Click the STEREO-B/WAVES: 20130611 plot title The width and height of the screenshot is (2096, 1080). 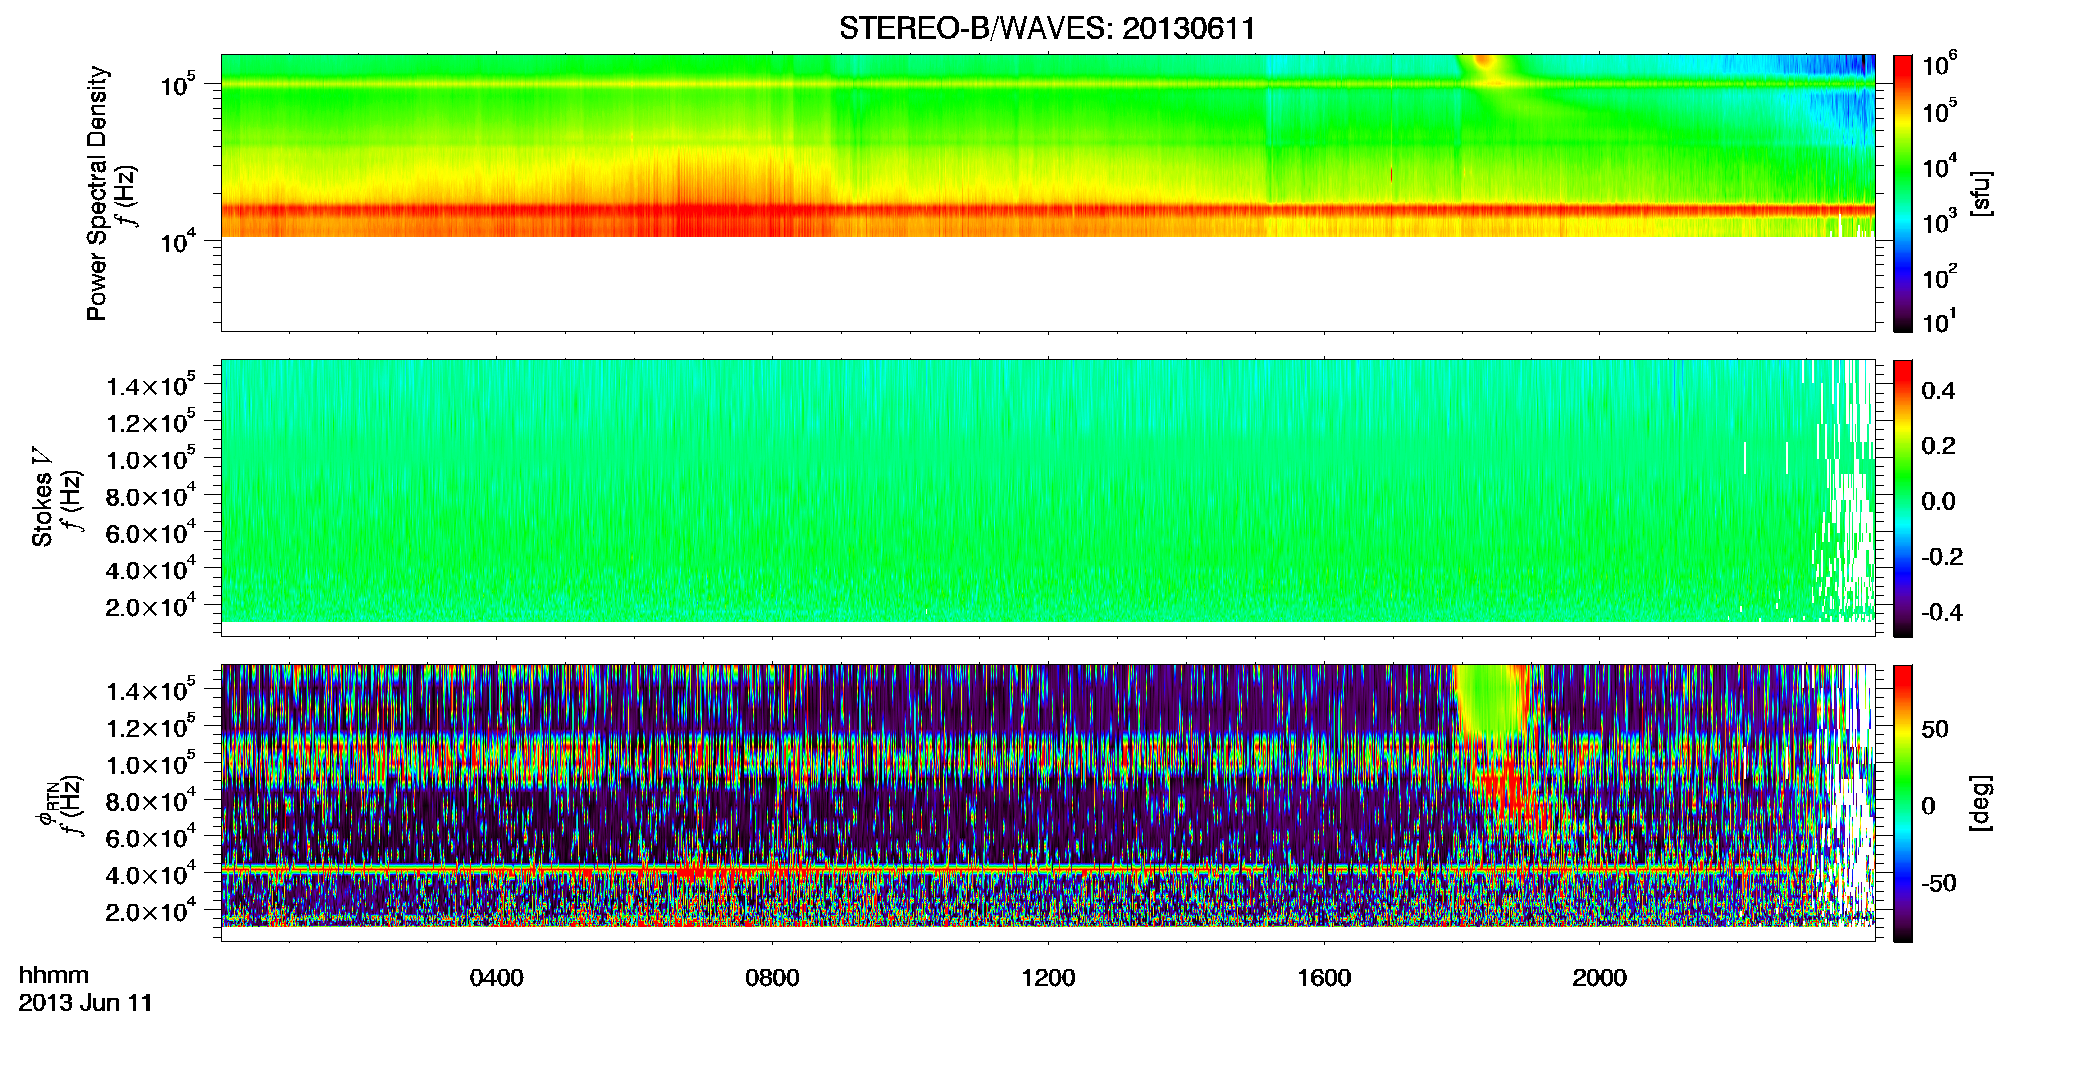pyautogui.click(x=1047, y=28)
